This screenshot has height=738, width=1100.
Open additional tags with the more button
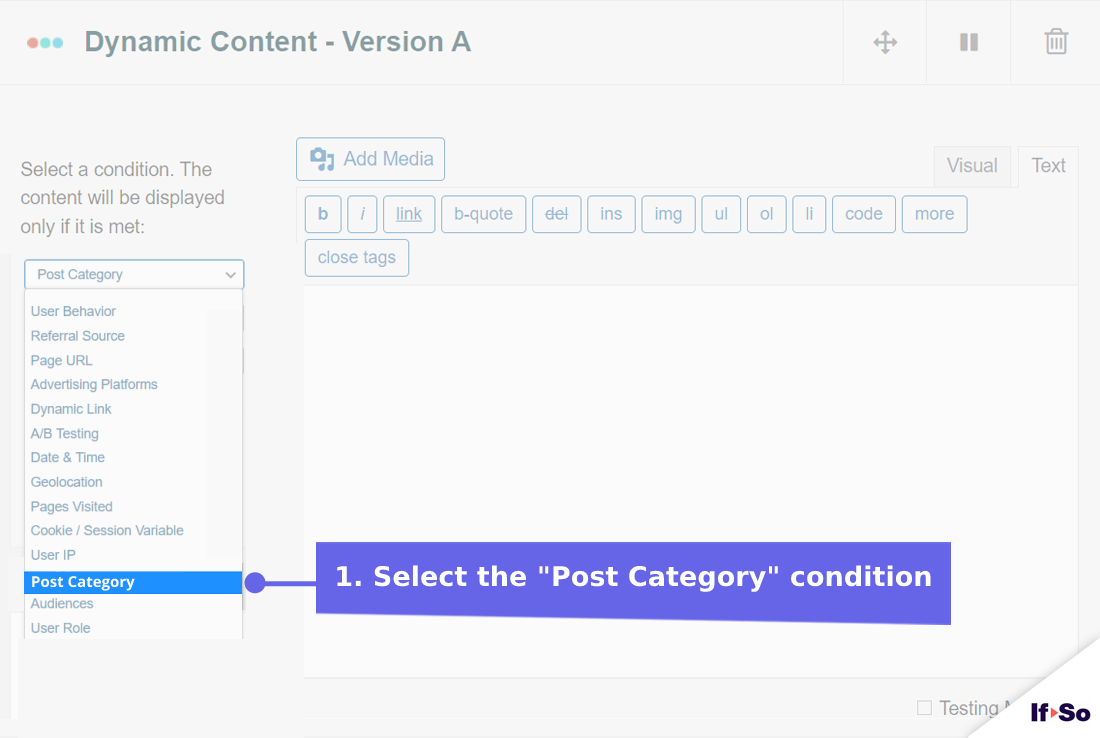(x=934, y=213)
